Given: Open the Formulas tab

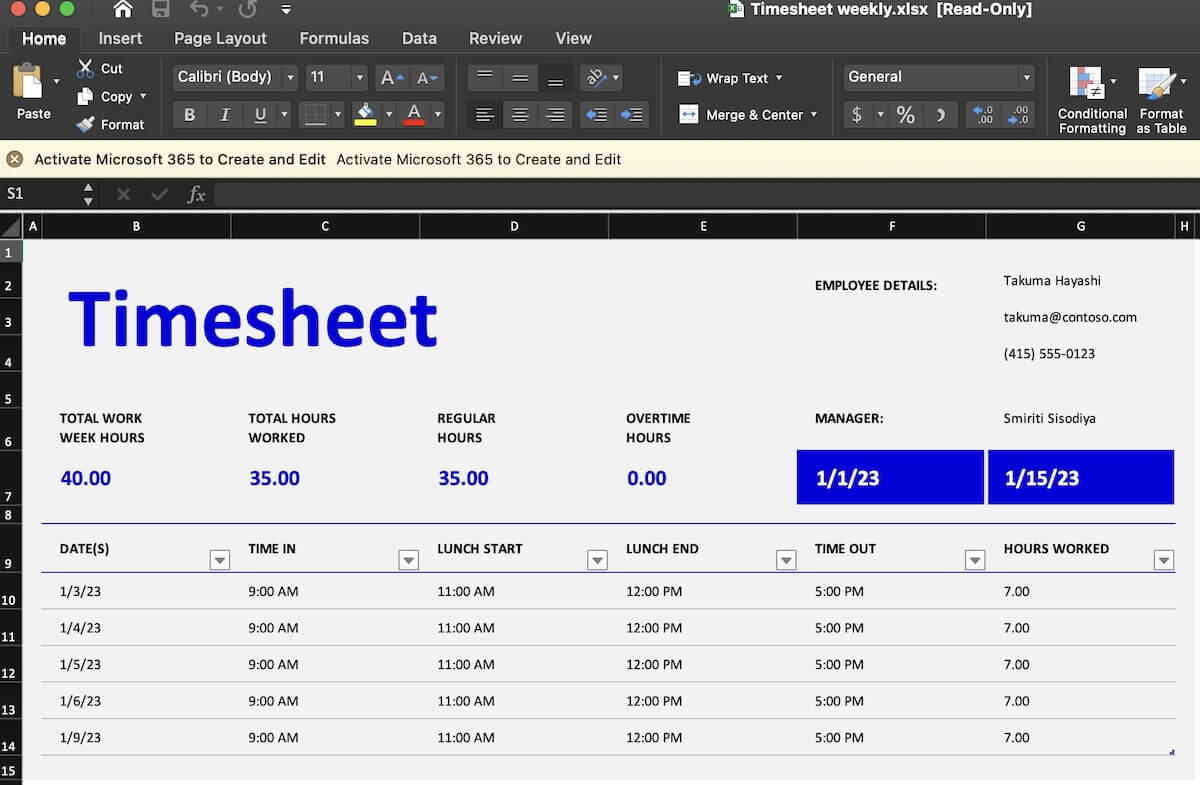Looking at the screenshot, I should (334, 38).
